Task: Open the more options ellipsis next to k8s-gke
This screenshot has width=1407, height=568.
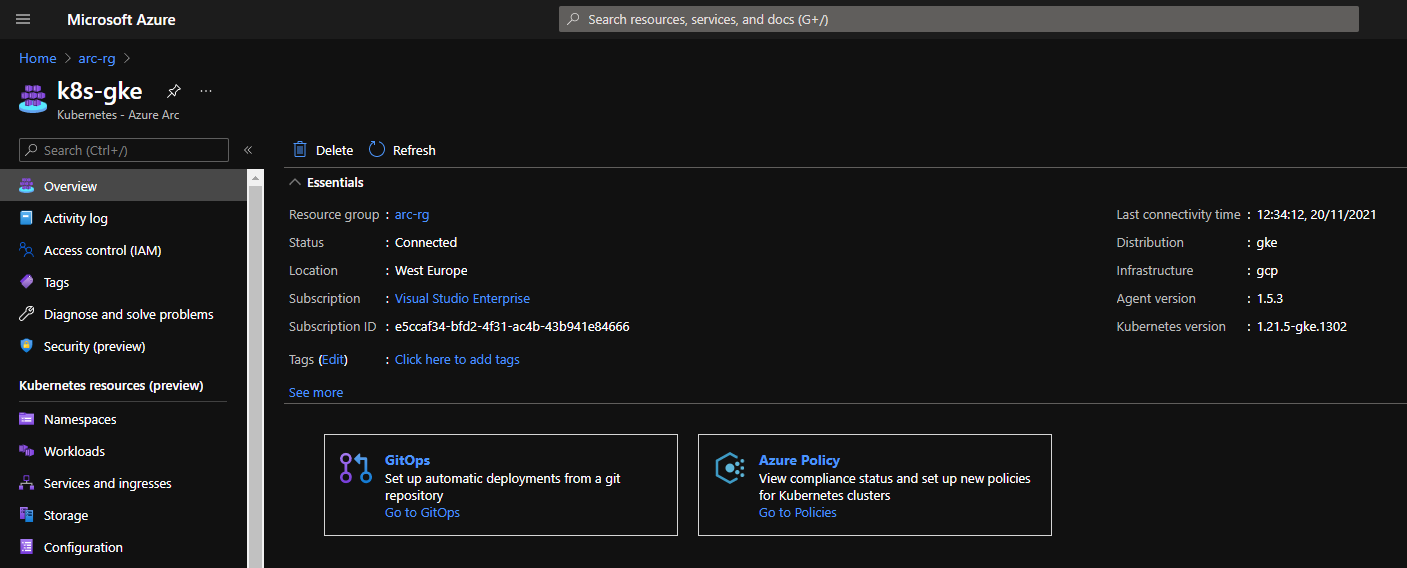Action: [x=206, y=91]
